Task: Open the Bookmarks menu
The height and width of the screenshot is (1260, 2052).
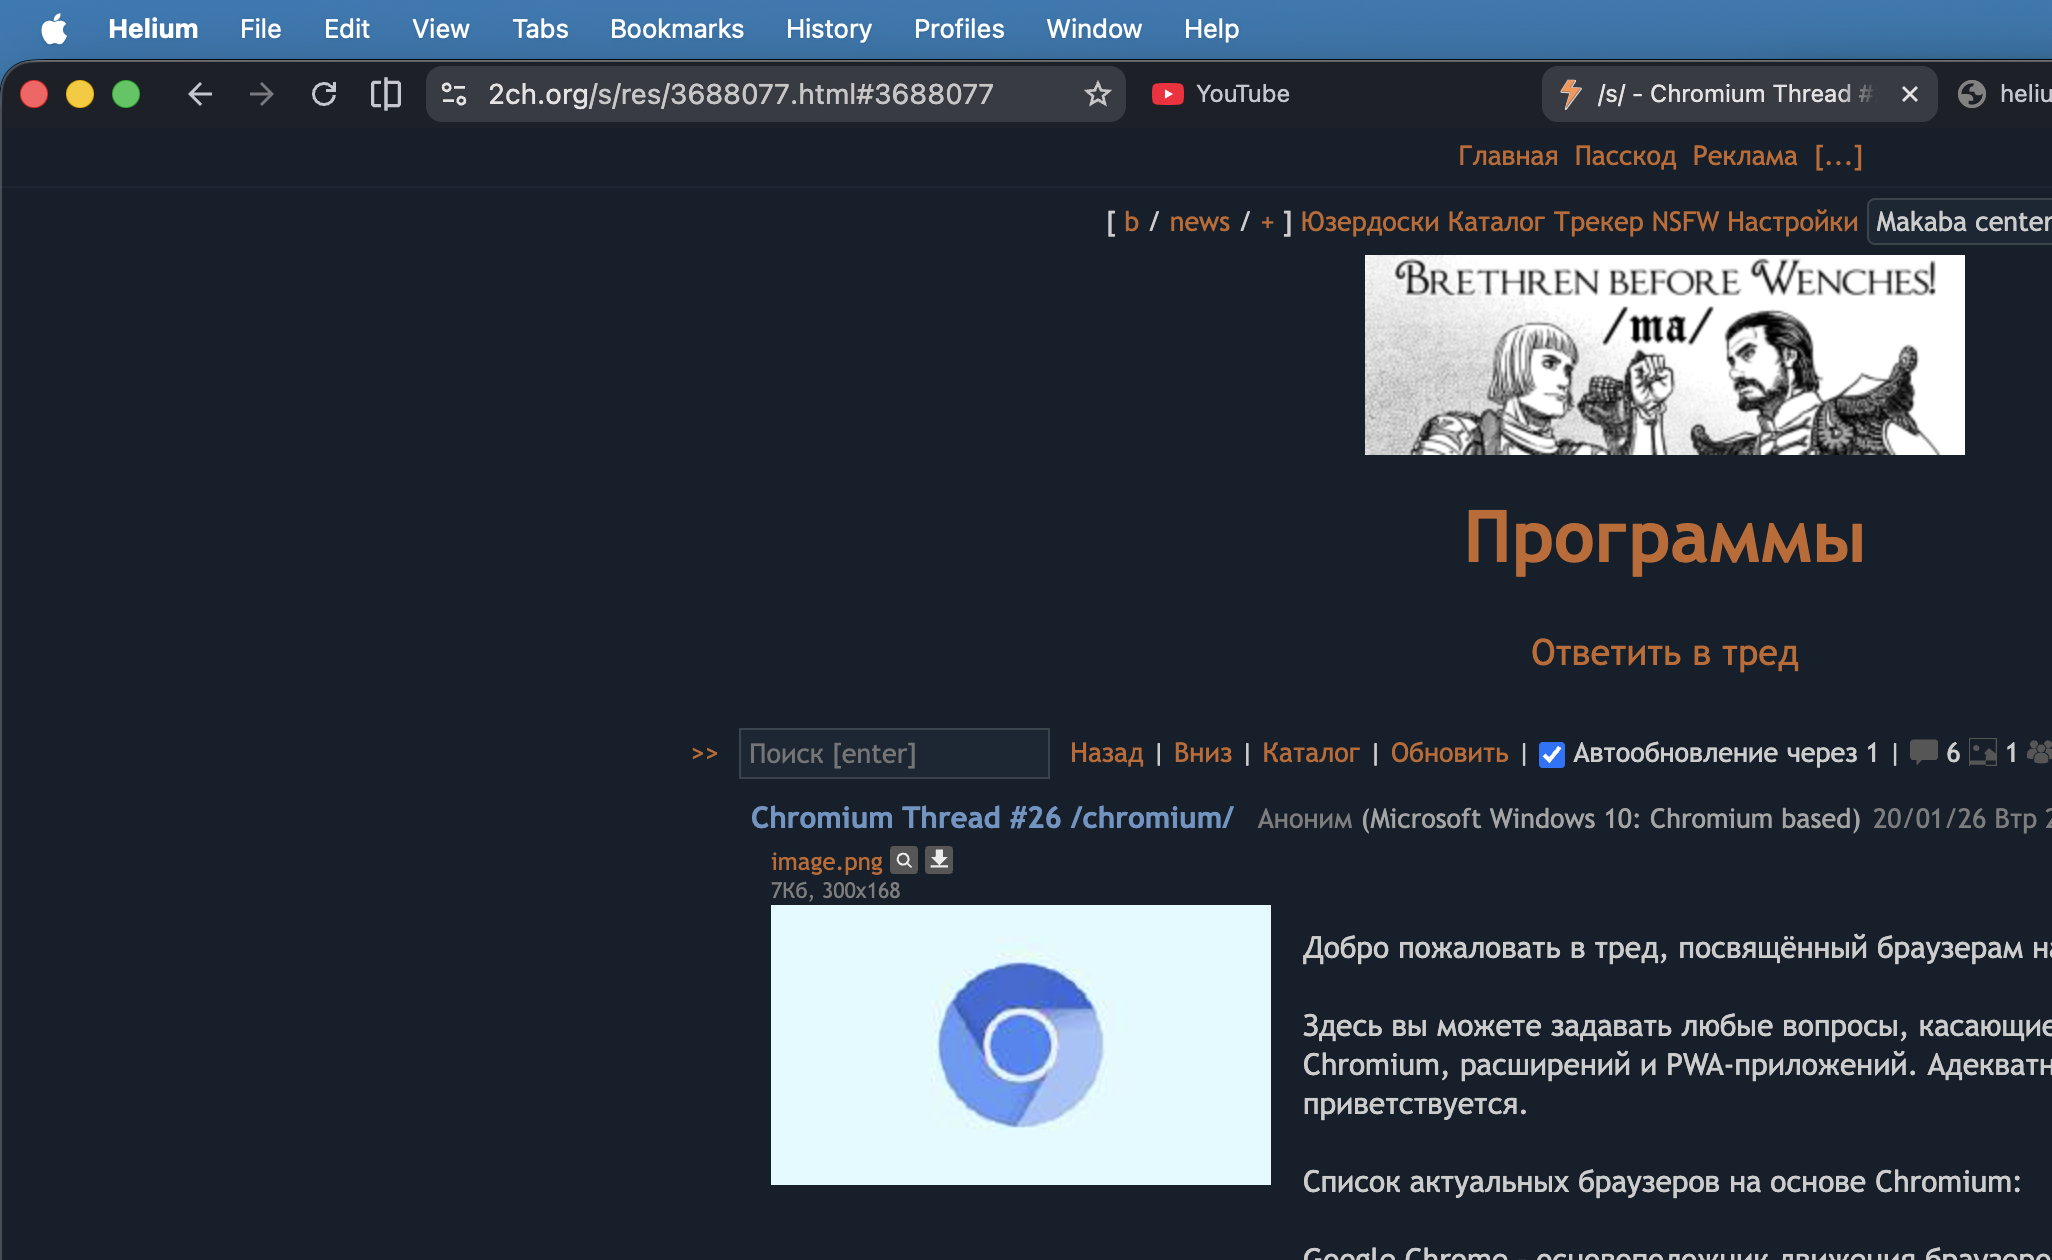Action: (677, 29)
